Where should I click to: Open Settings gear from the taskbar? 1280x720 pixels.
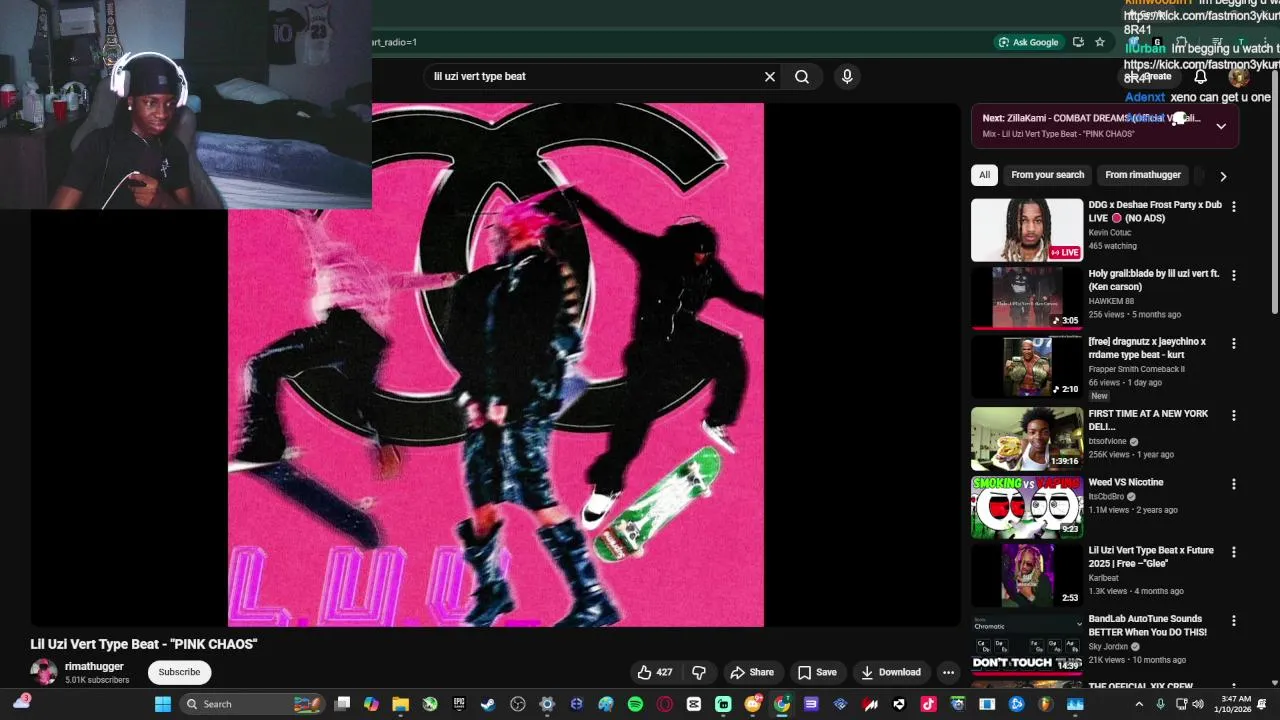547,704
